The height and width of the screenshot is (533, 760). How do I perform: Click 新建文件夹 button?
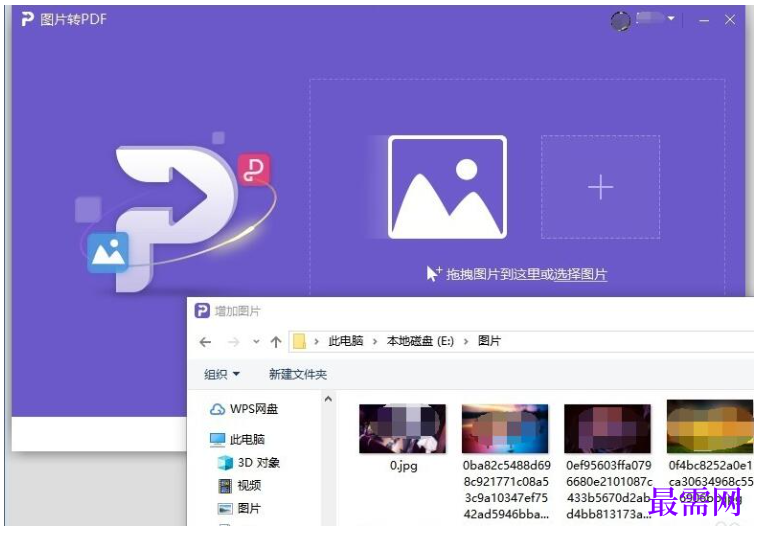(298, 374)
